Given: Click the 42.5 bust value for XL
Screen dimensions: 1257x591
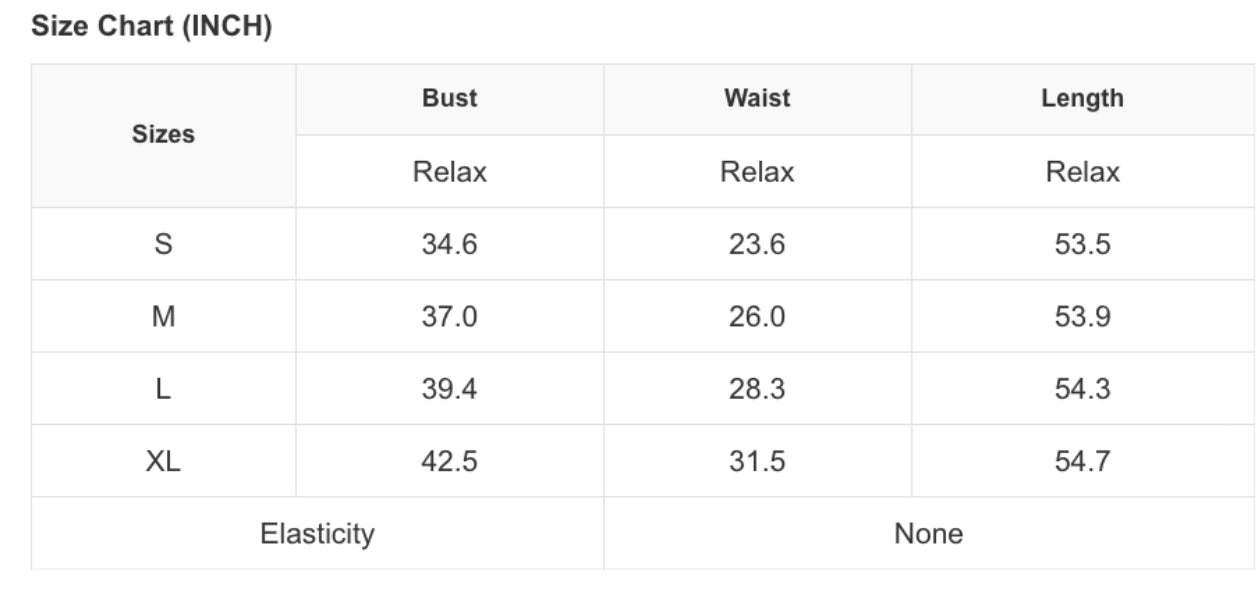Looking at the screenshot, I should click(x=449, y=461).
